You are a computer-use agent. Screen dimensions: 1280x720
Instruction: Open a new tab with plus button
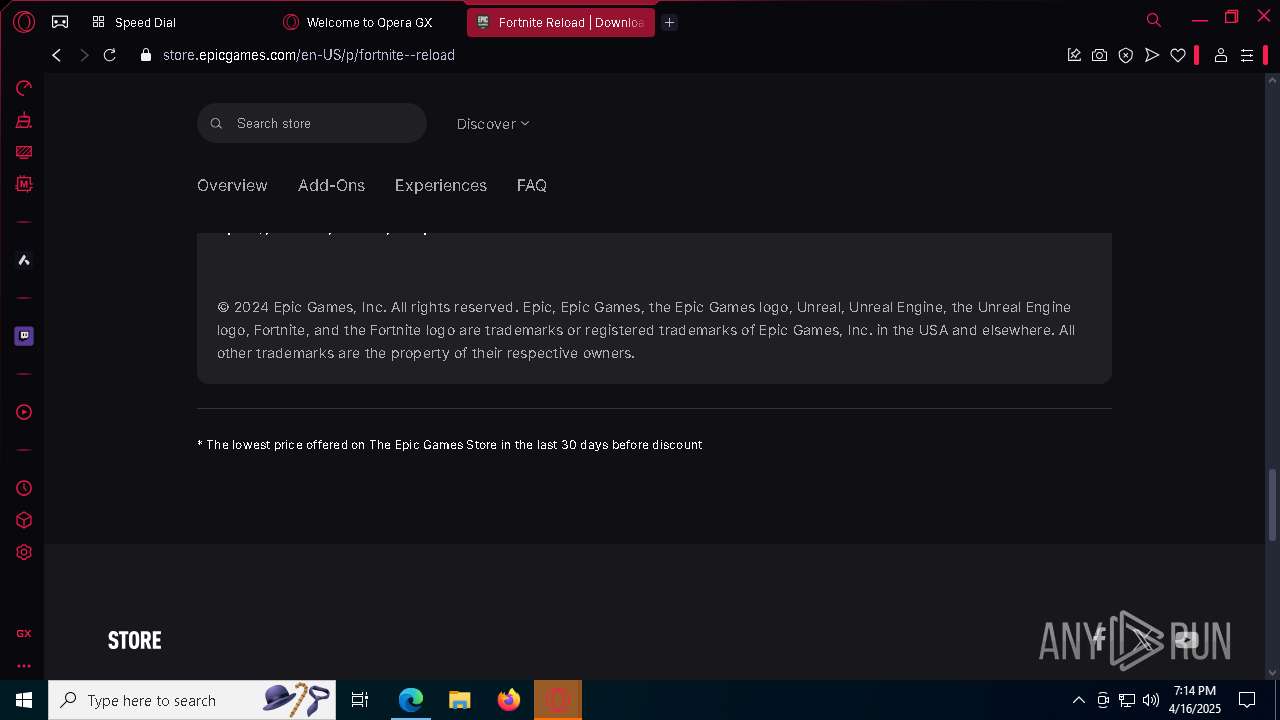(x=670, y=22)
